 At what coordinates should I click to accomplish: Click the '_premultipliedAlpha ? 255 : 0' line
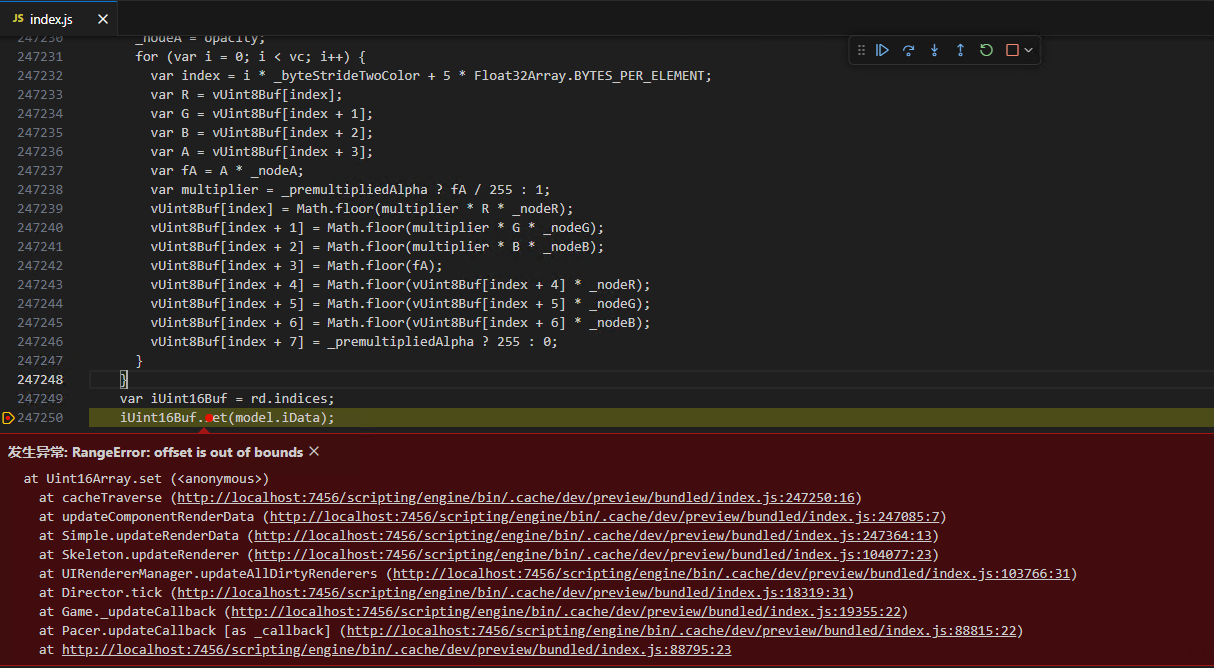point(354,342)
